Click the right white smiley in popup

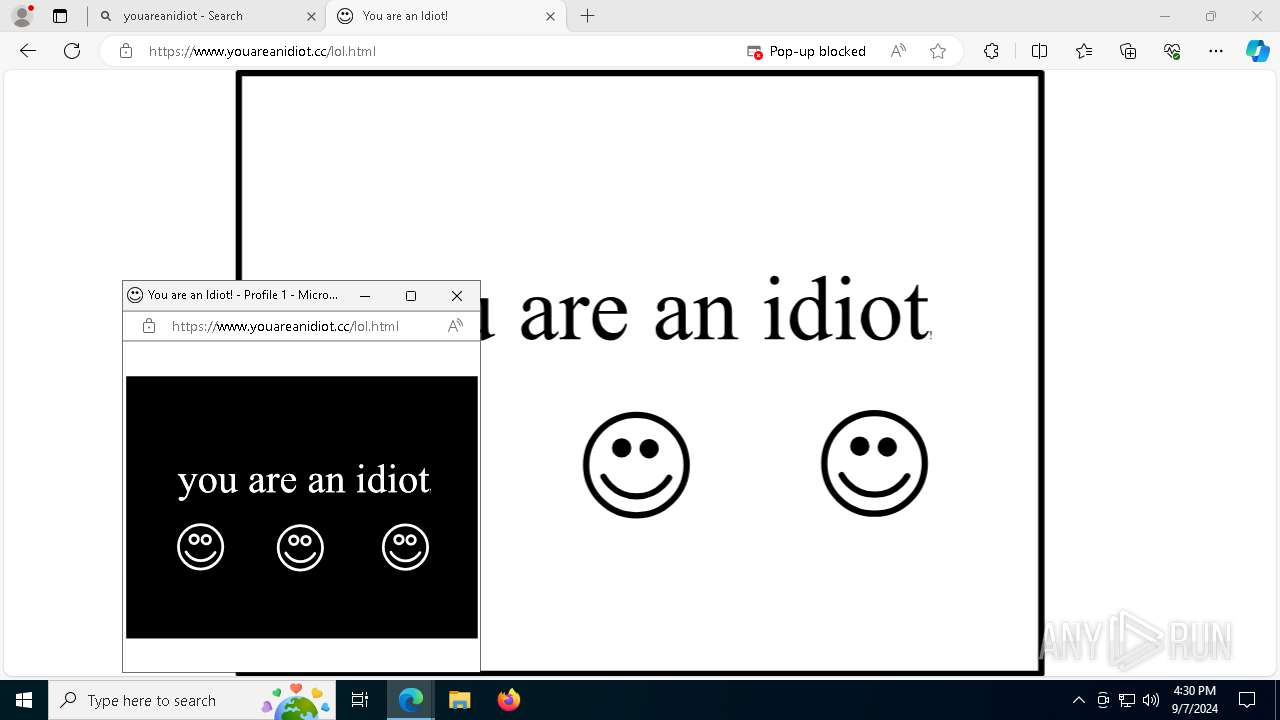(x=405, y=547)
